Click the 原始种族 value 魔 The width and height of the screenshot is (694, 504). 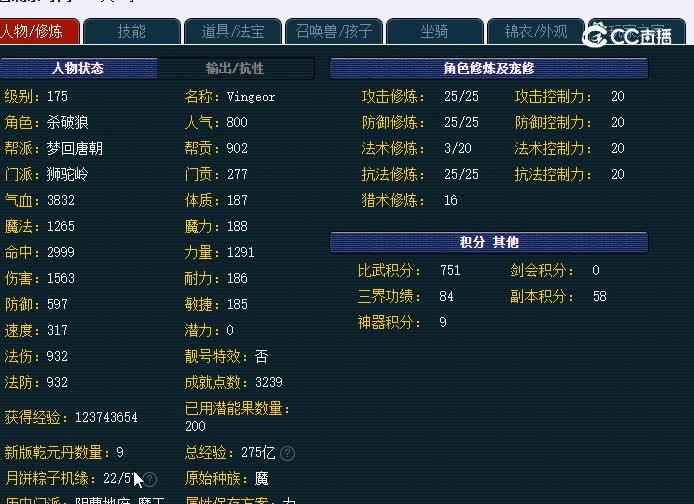[262, 479]
